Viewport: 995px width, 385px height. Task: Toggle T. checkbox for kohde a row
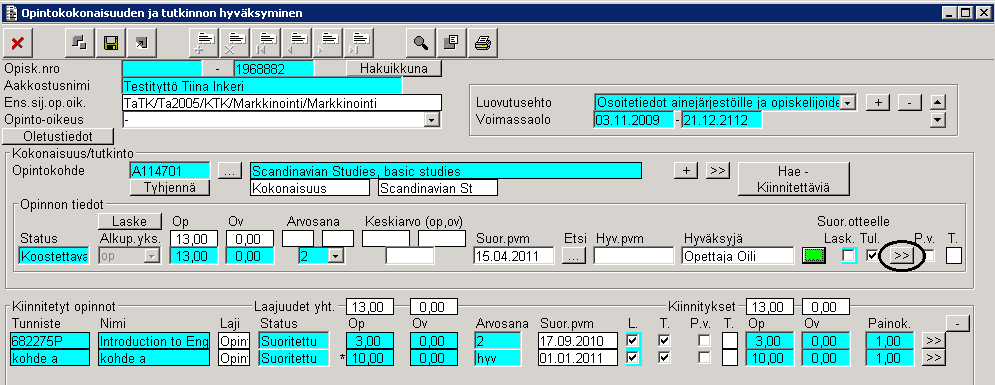point(664,358)
